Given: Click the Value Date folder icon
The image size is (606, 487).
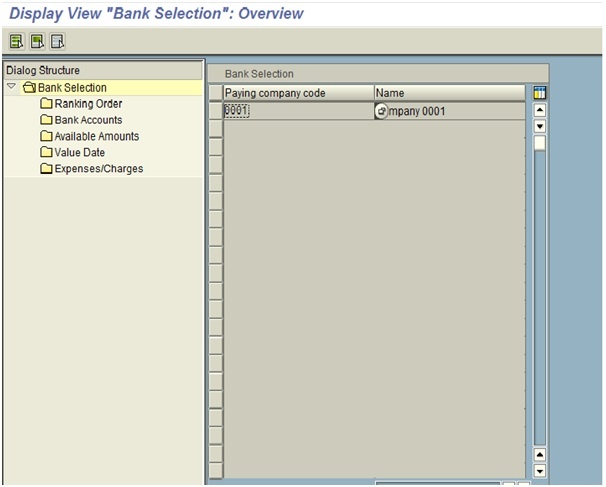Looking at the screenshot, I should point(46,152).
